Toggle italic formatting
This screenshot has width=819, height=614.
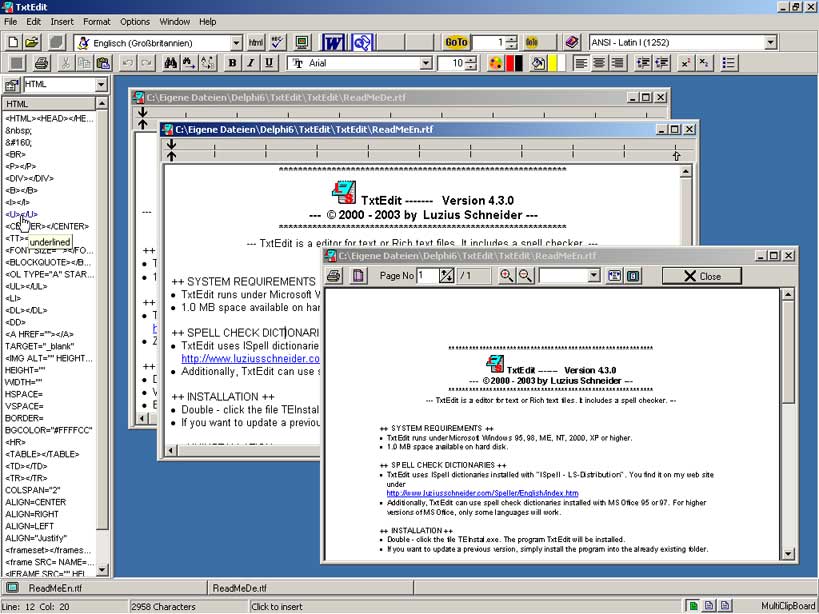(251, 64)
